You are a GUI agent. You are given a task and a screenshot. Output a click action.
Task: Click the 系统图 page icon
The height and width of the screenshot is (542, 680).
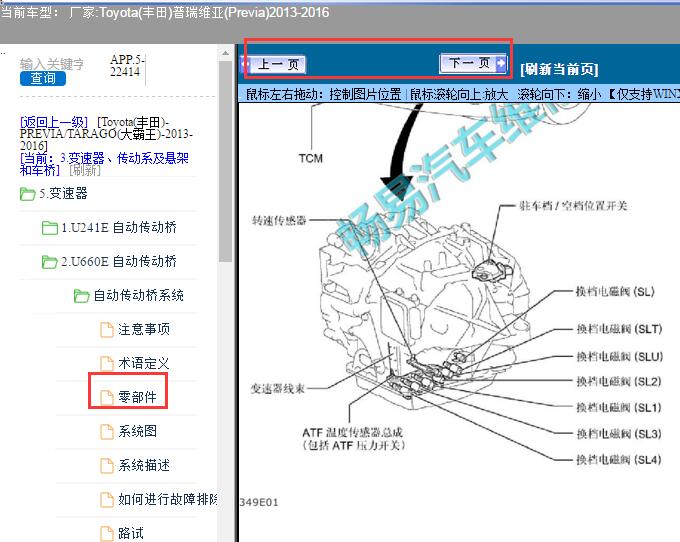tap(107, 432)
